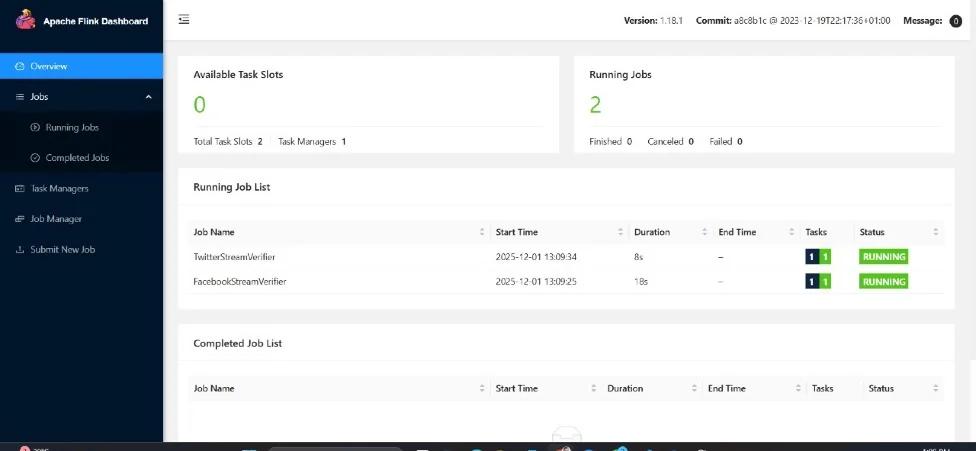Go to Task Managers page
The width and height of the screenshot is (976, 451).
[60, 188]
